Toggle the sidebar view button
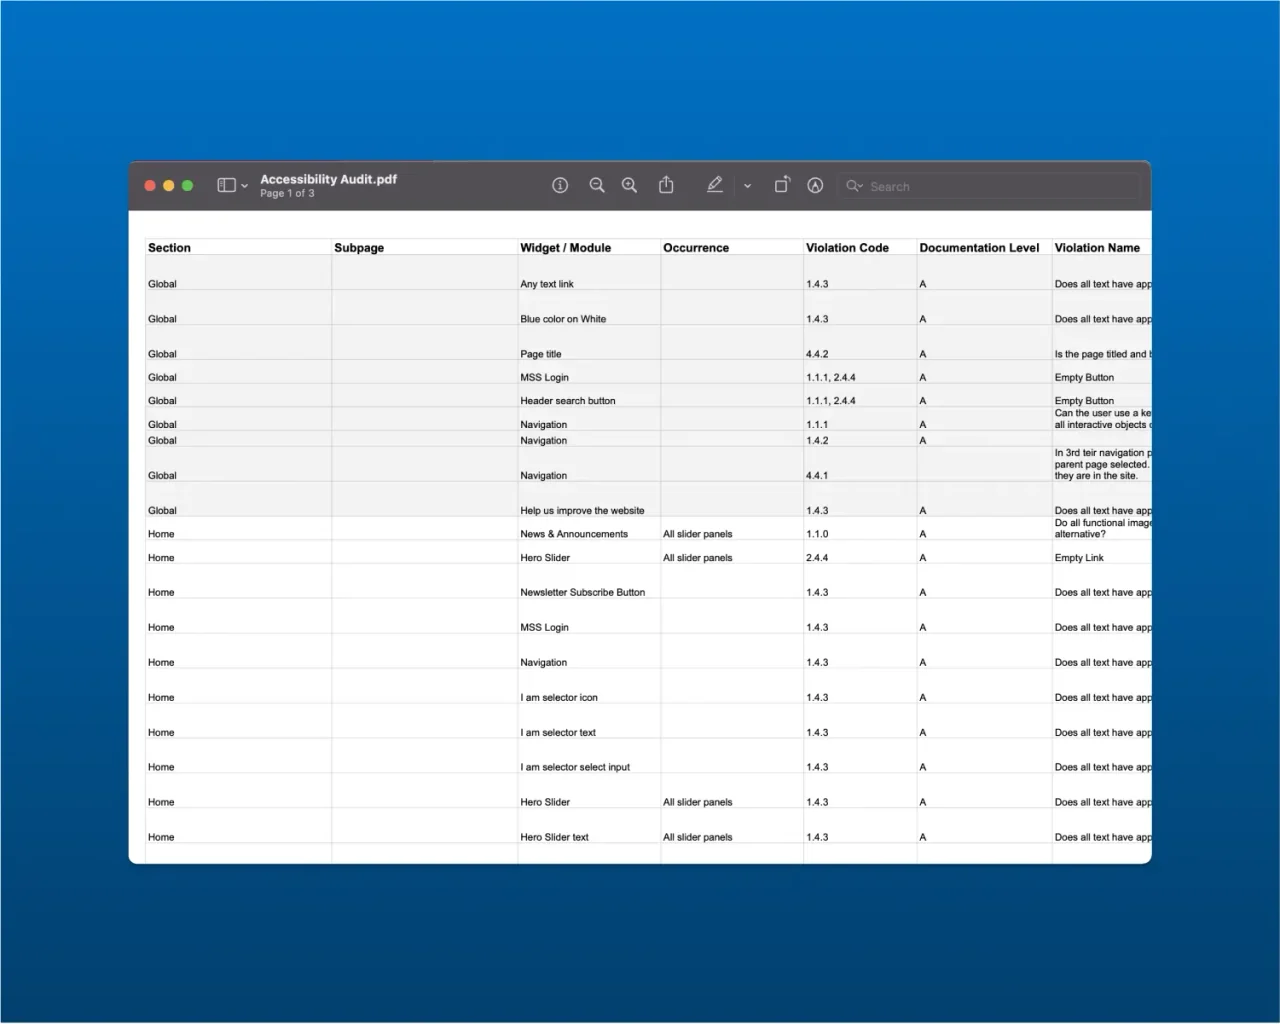 click(x=226, y=185)
